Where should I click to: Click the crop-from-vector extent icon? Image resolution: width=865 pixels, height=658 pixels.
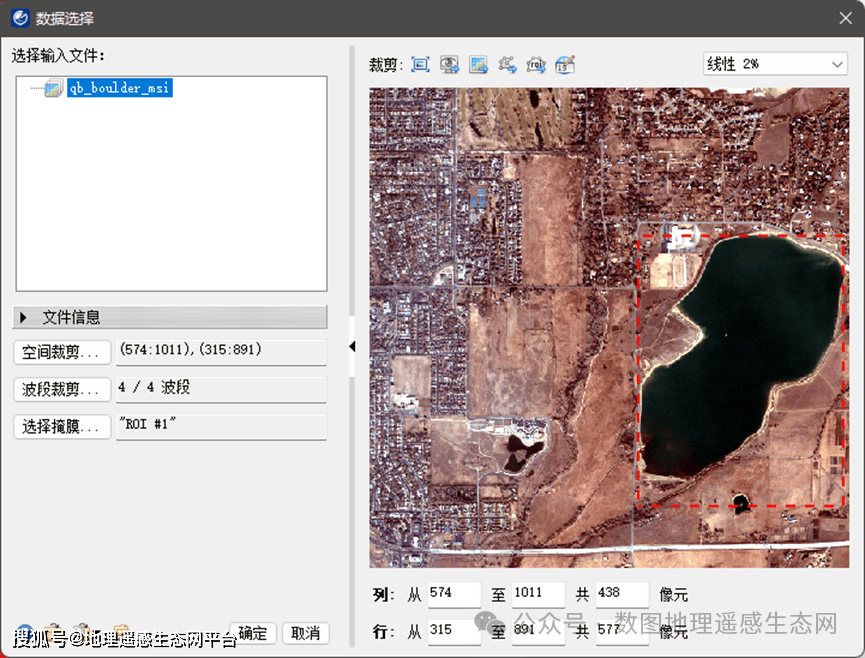(x=508, y=64)
